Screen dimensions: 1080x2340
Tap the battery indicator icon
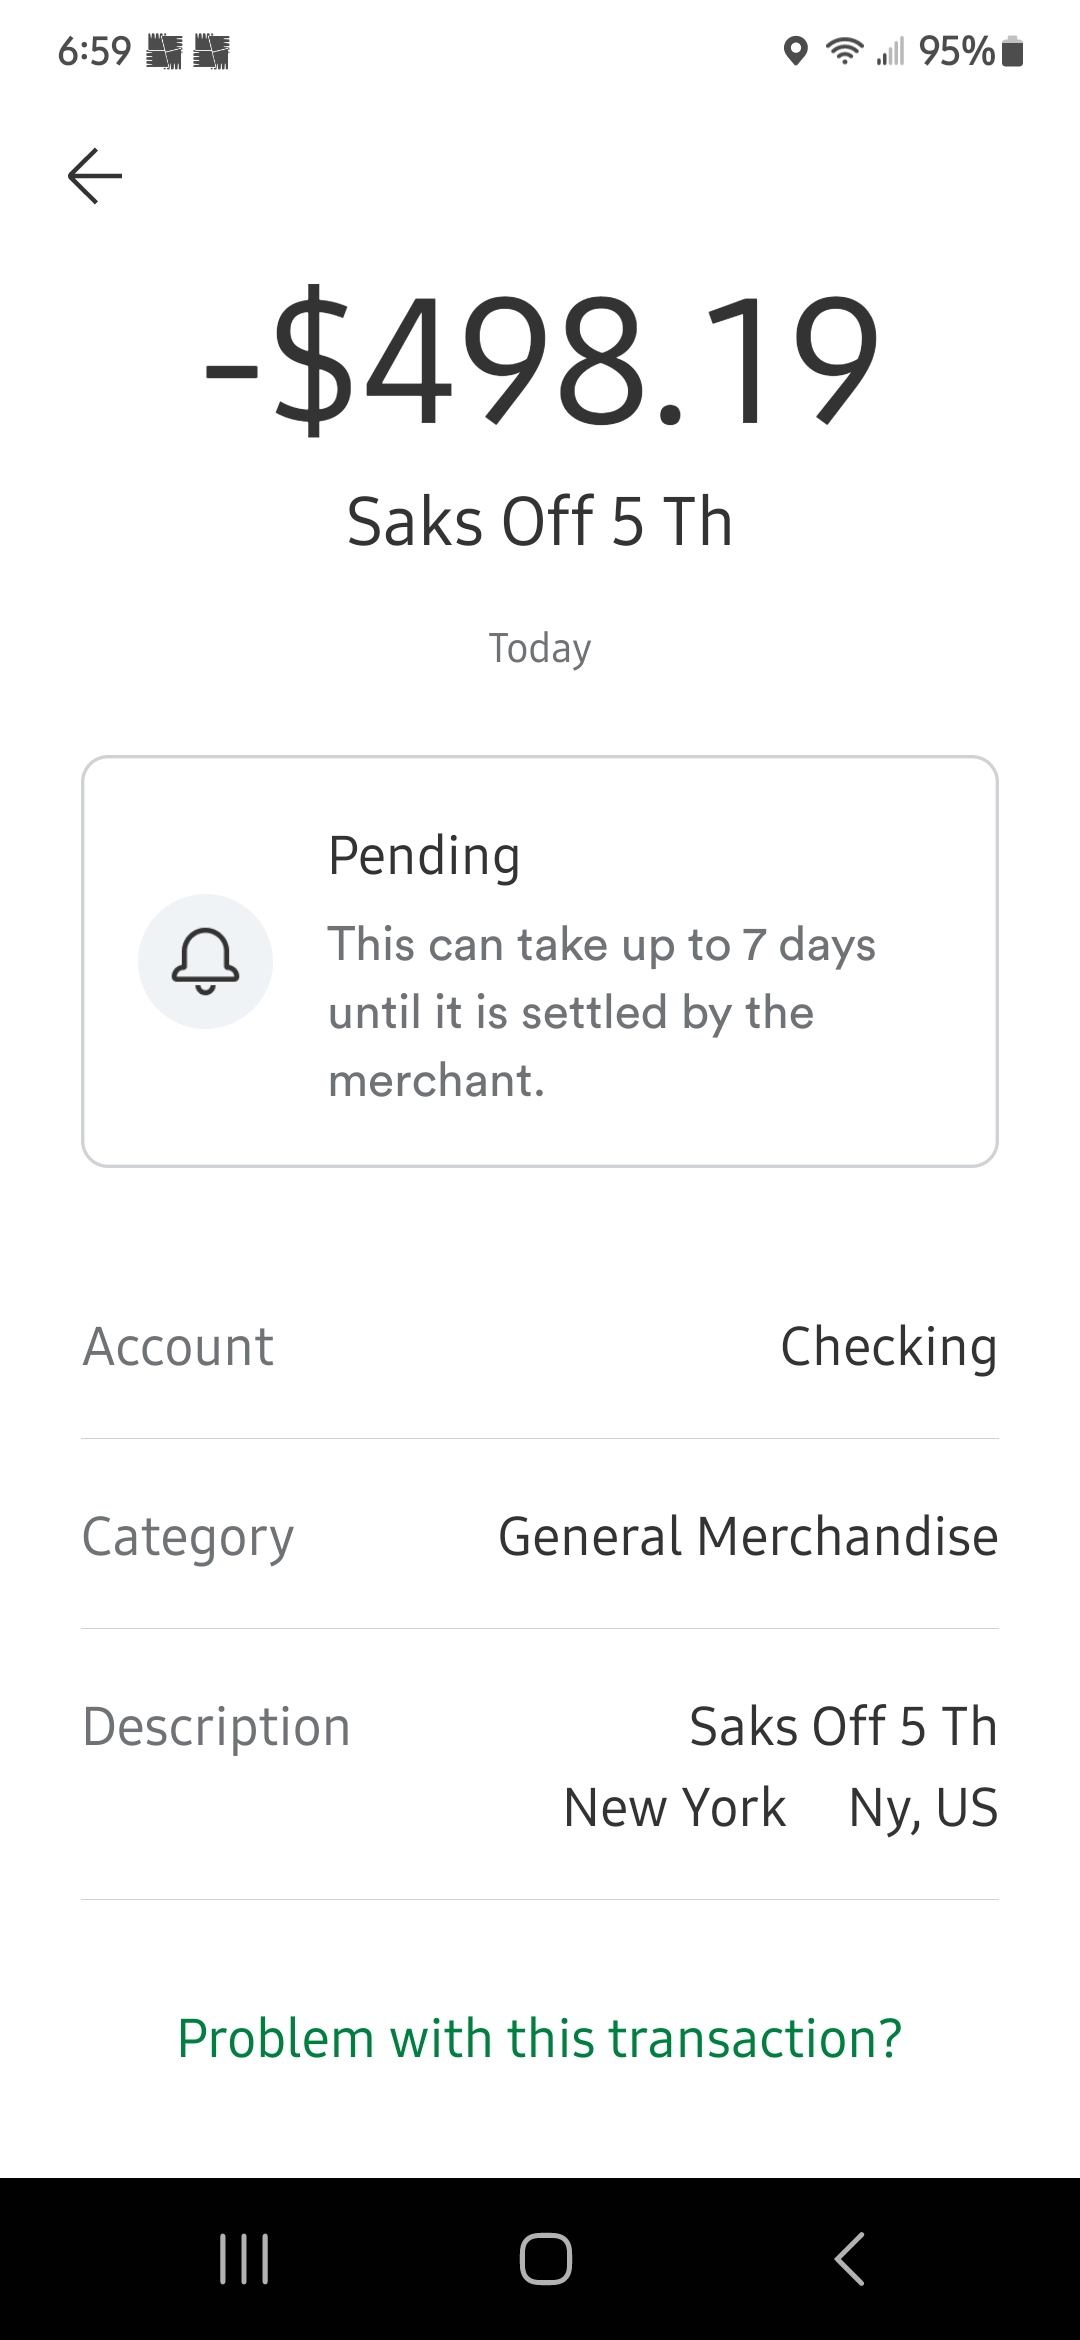click(x=1012, y=51)
